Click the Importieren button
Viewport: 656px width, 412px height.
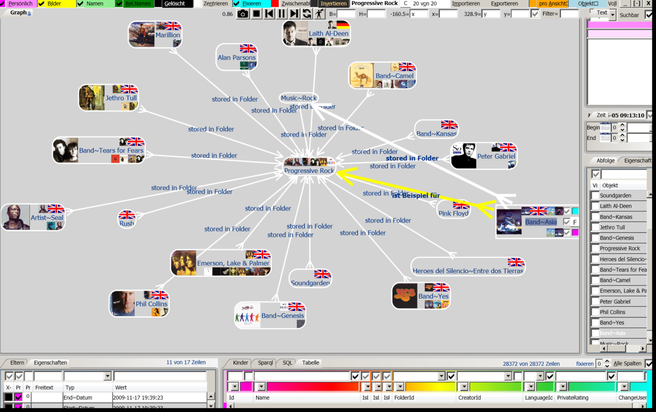(x=466, y=3)
